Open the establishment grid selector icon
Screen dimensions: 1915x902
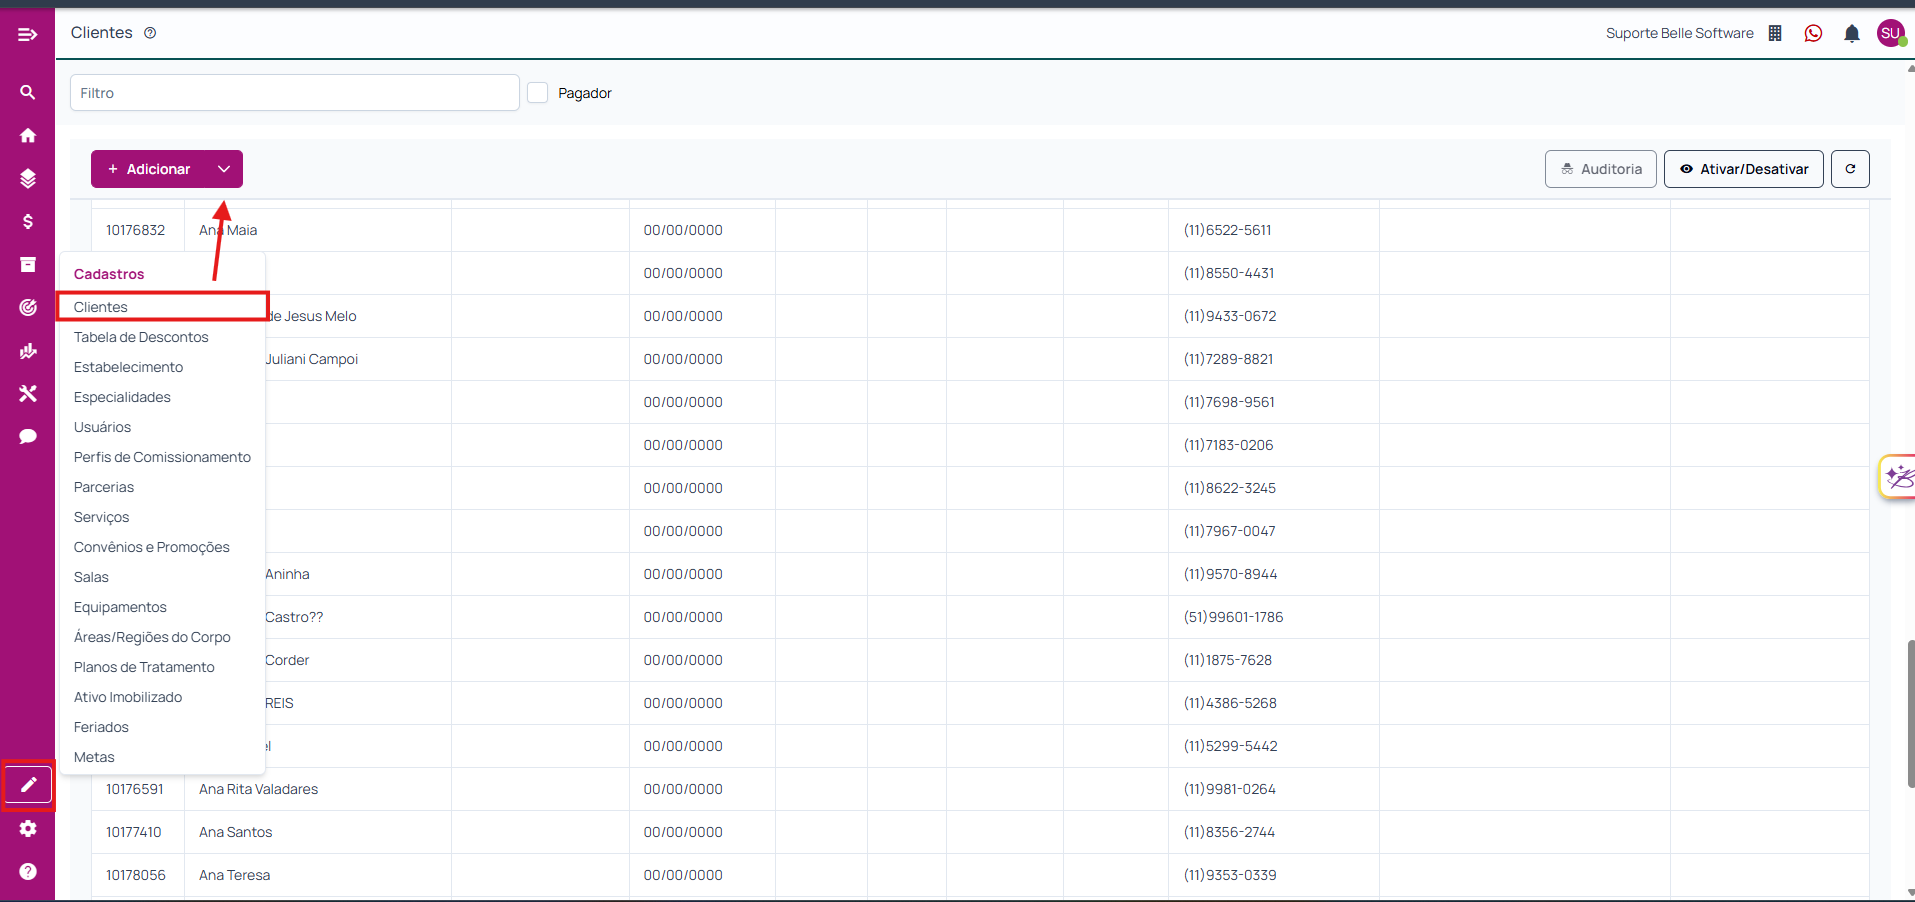click(1775, 33)
